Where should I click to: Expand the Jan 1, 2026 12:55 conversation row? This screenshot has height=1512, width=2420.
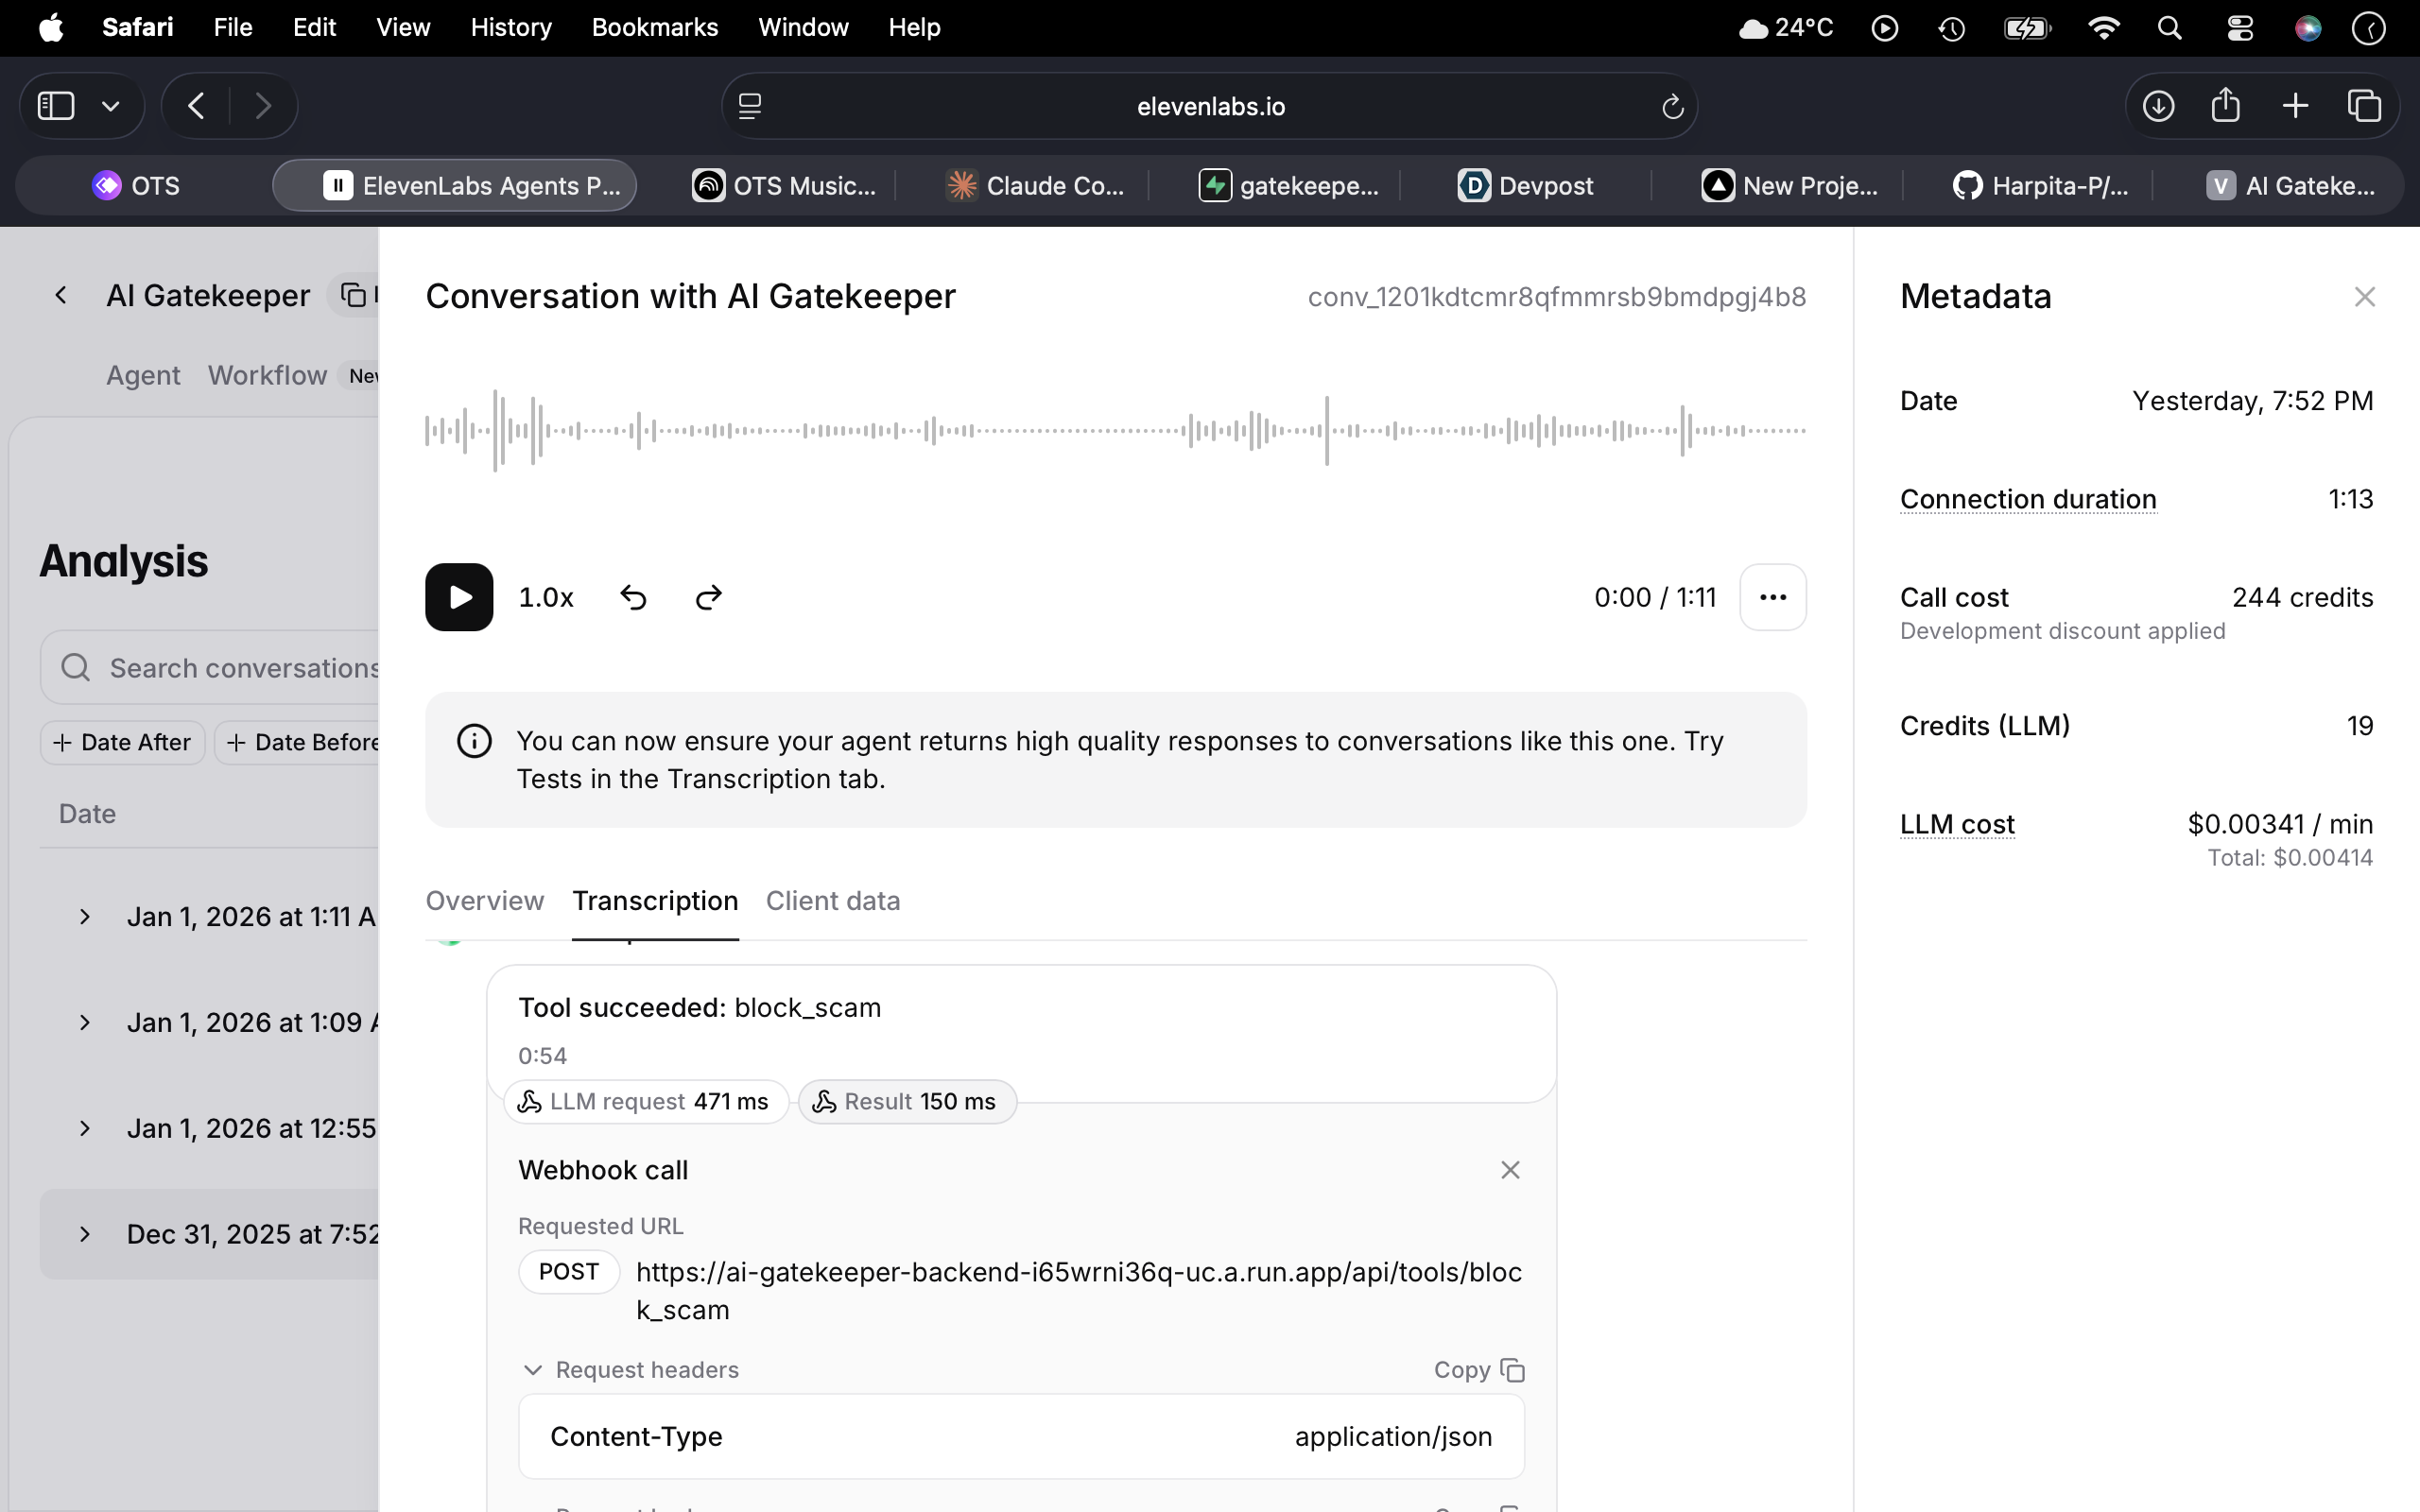85,1129
